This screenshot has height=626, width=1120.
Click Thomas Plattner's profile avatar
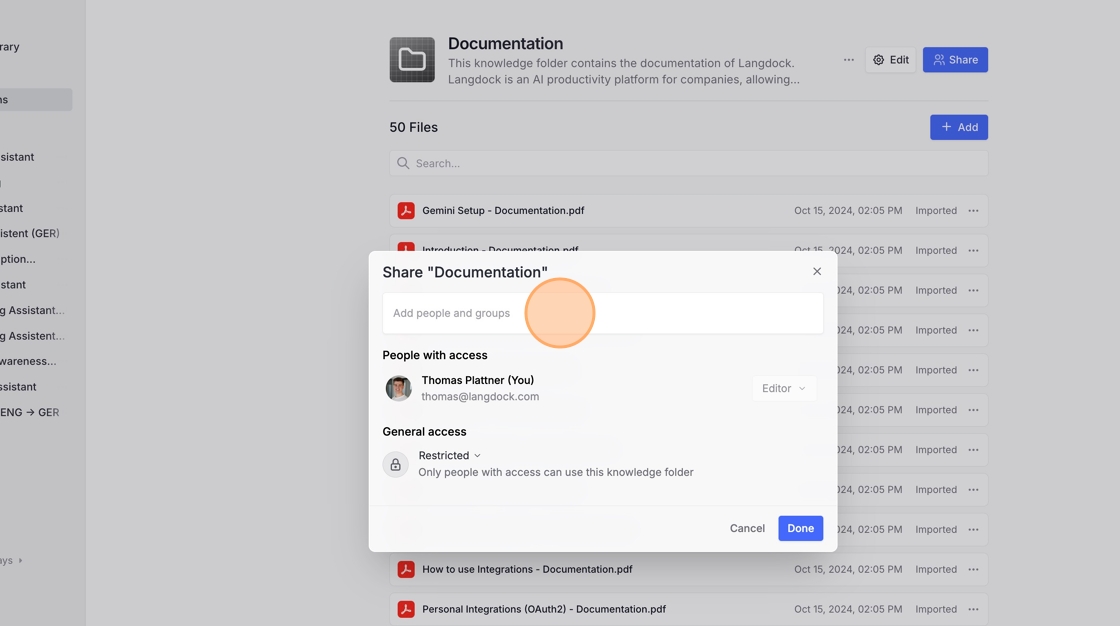(x=399, y=388)
